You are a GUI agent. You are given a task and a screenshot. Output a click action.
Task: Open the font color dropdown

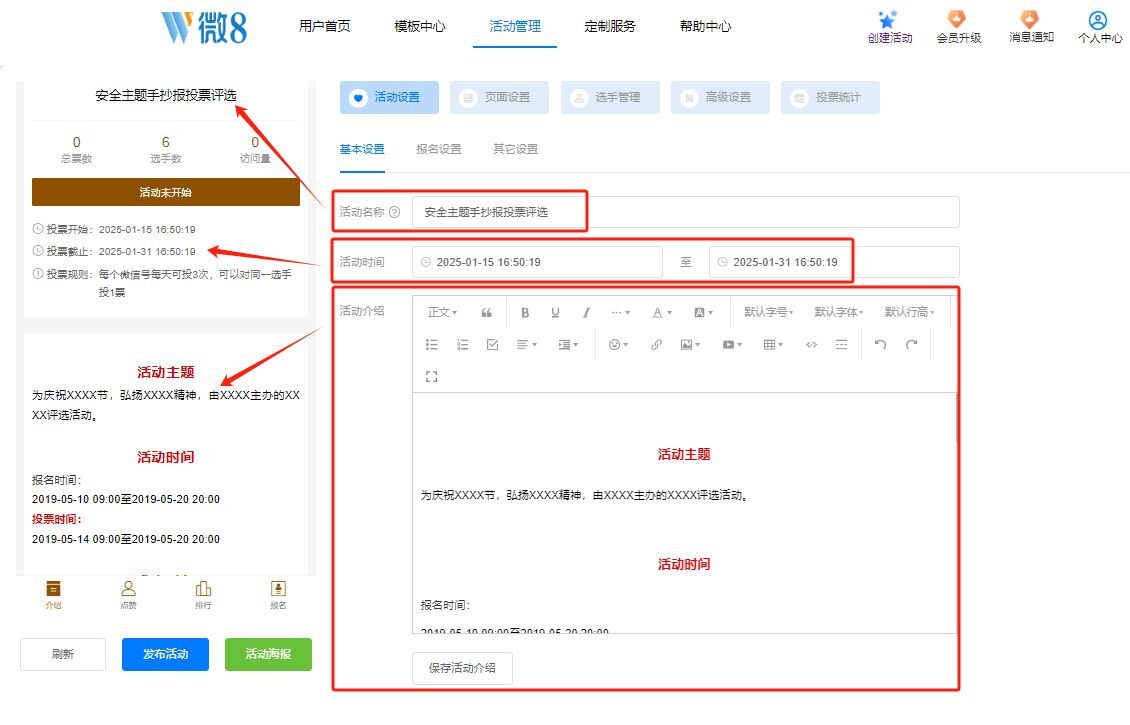[662, 313]
